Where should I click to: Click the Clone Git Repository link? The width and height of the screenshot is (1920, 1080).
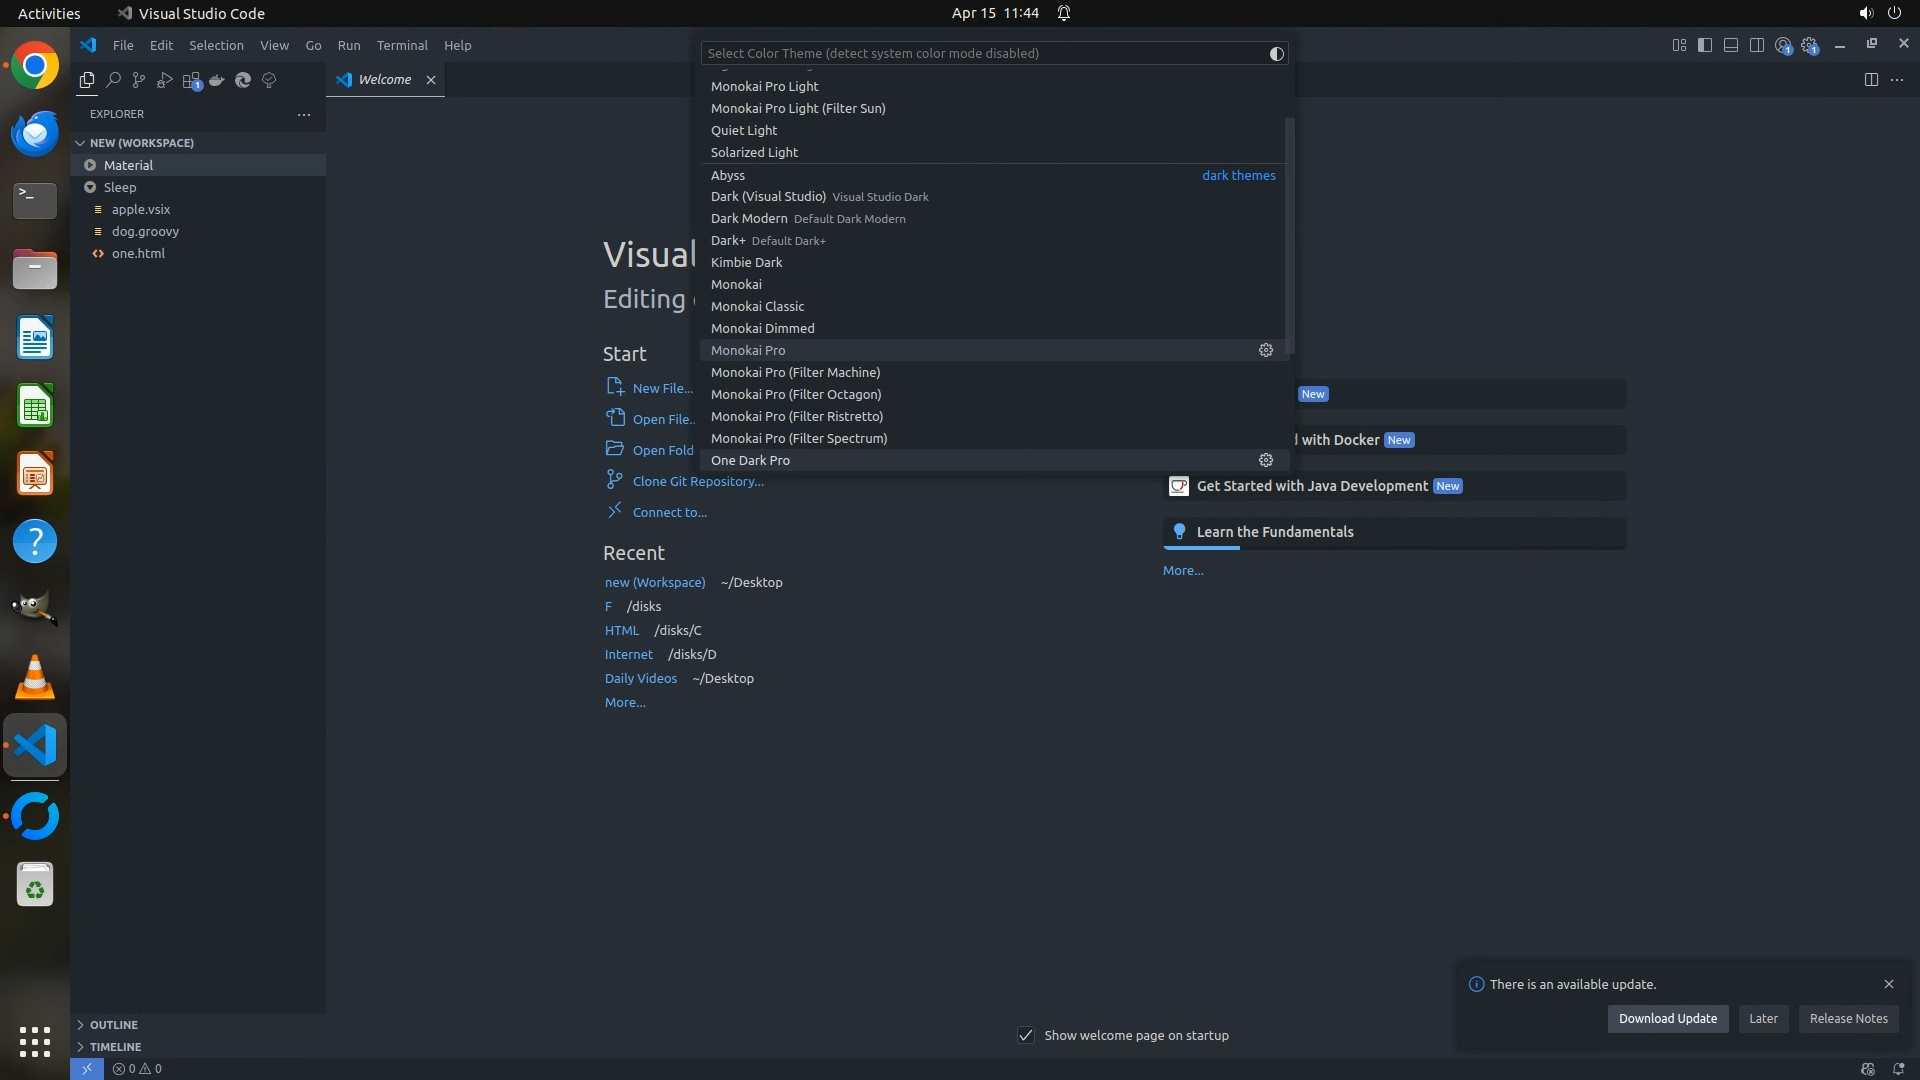tap(697, 481)
